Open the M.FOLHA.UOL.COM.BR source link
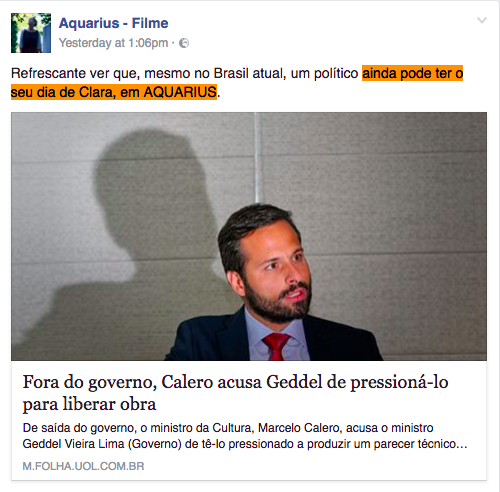 click(83, 466)
